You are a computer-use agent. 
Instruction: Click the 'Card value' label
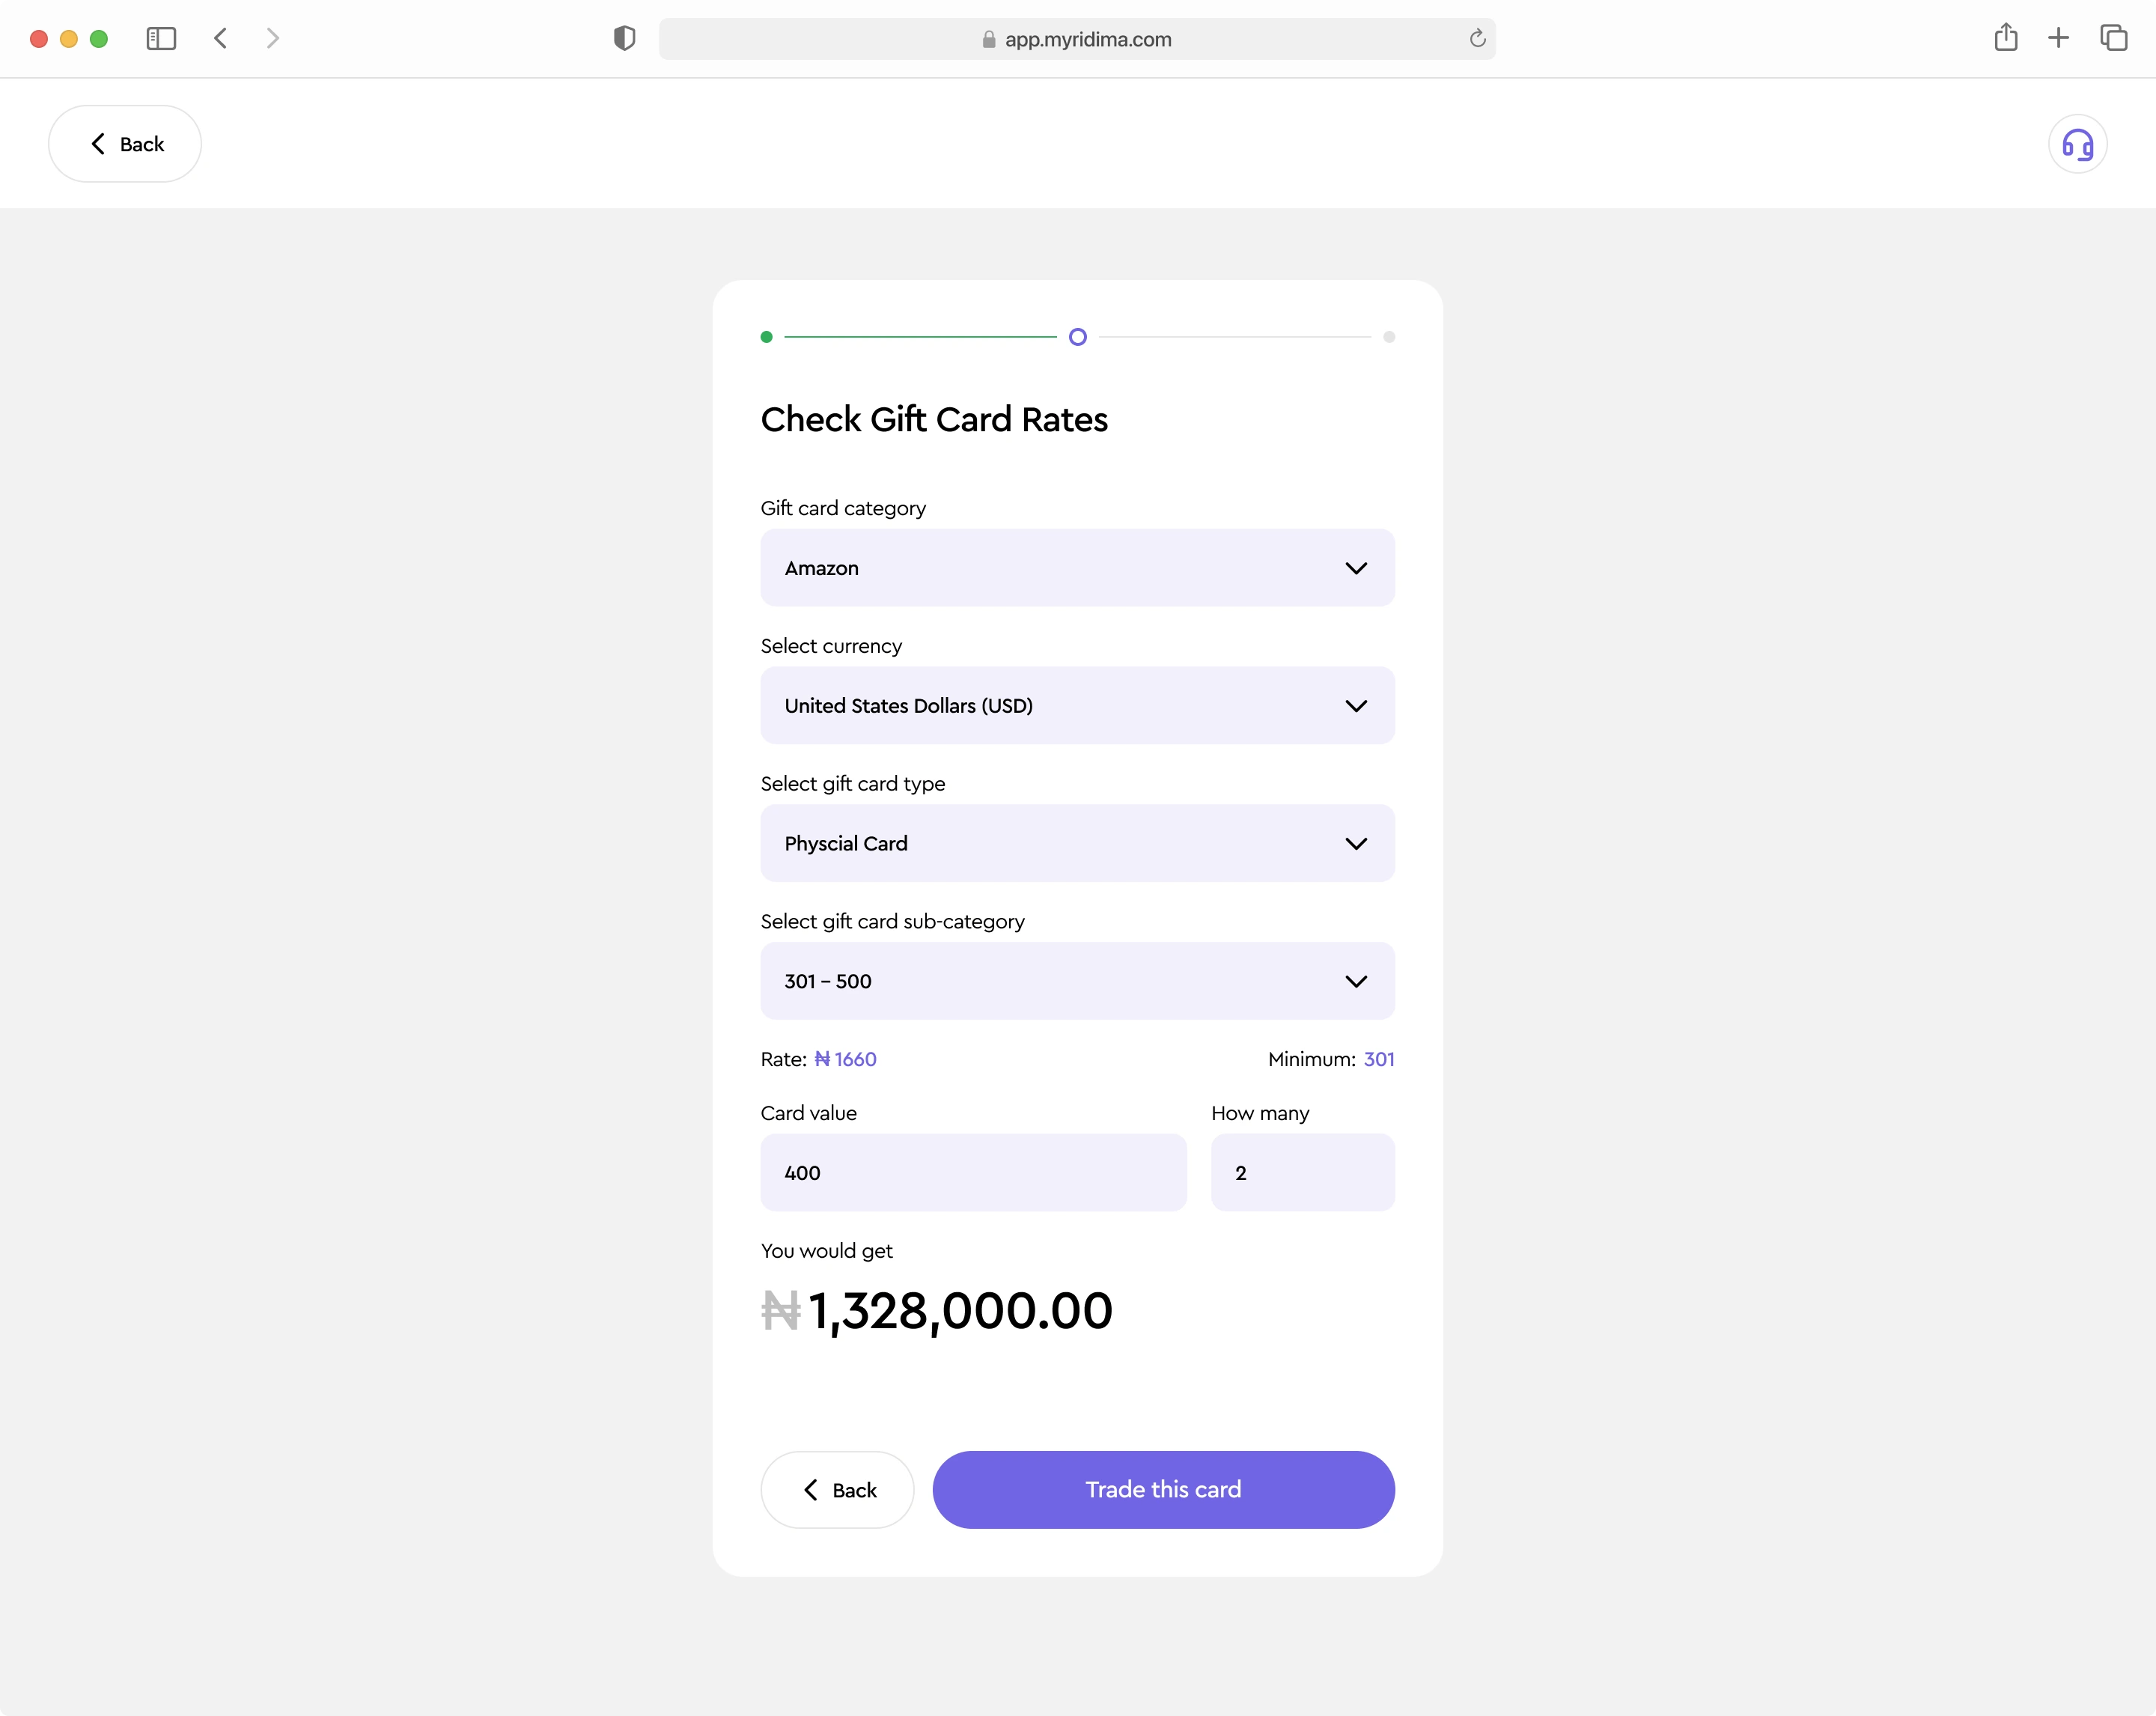[808, 1113]
